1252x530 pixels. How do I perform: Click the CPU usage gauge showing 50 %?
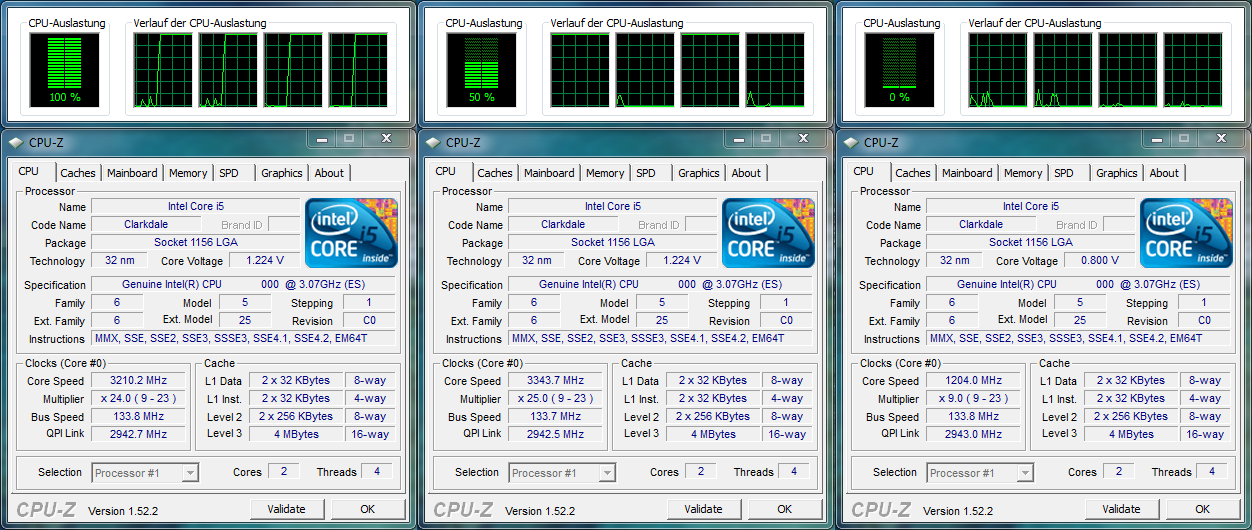(481, 69)
